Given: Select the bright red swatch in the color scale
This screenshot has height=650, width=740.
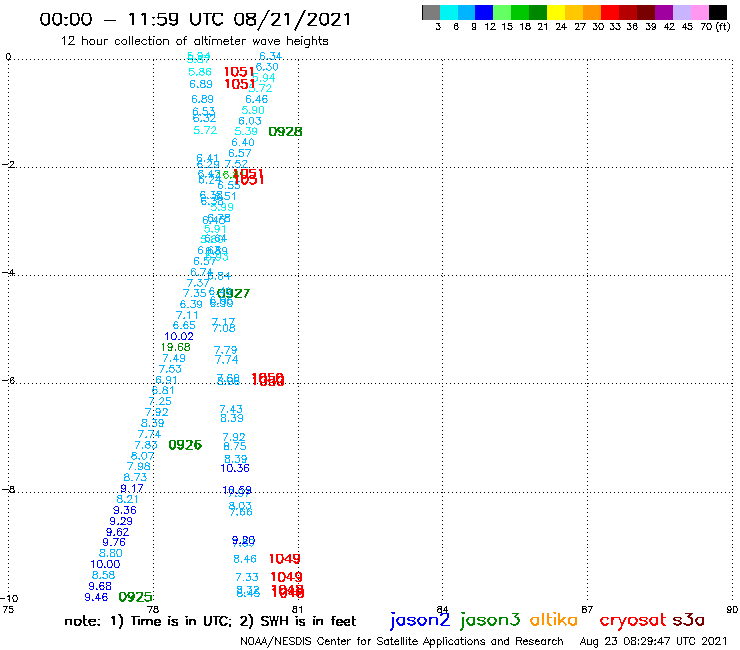Looking at the screenshot, I should click(x=610, y=12).
